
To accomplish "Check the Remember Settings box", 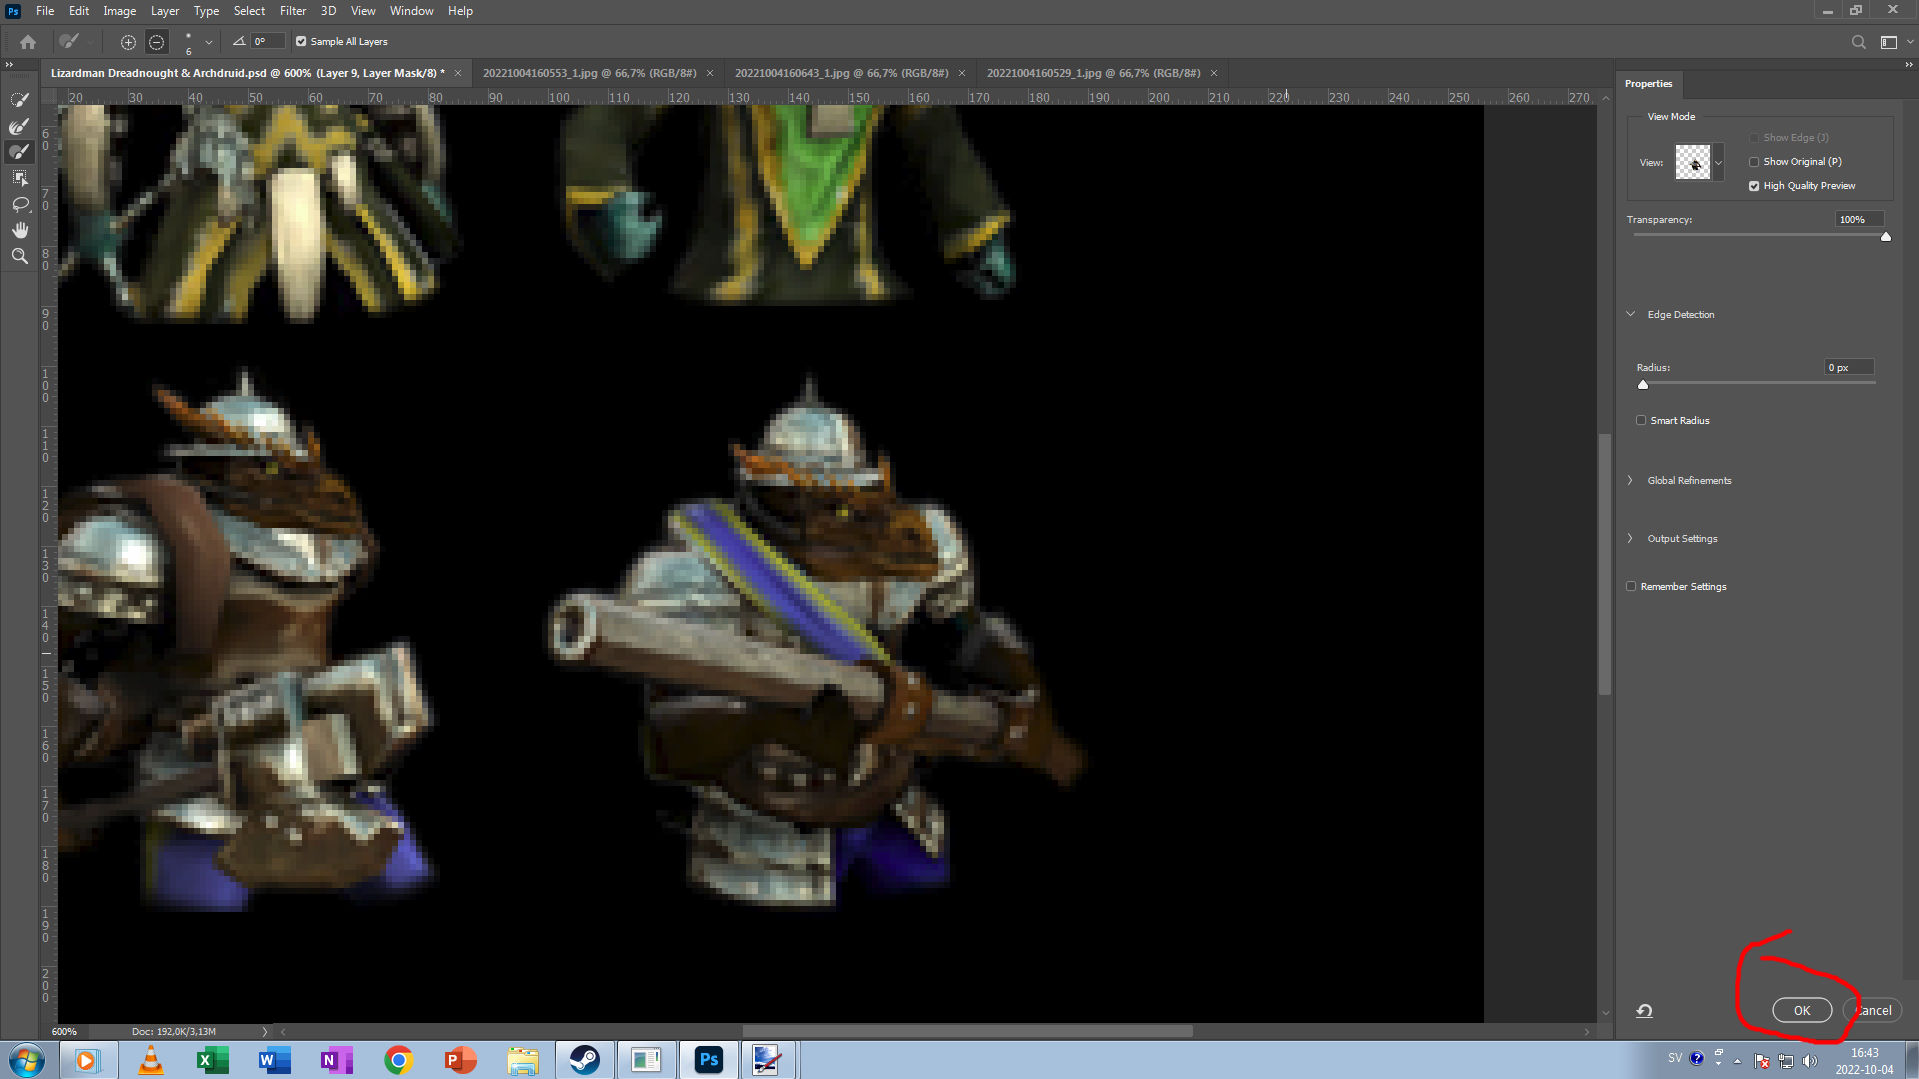I will click(1631, 587).
